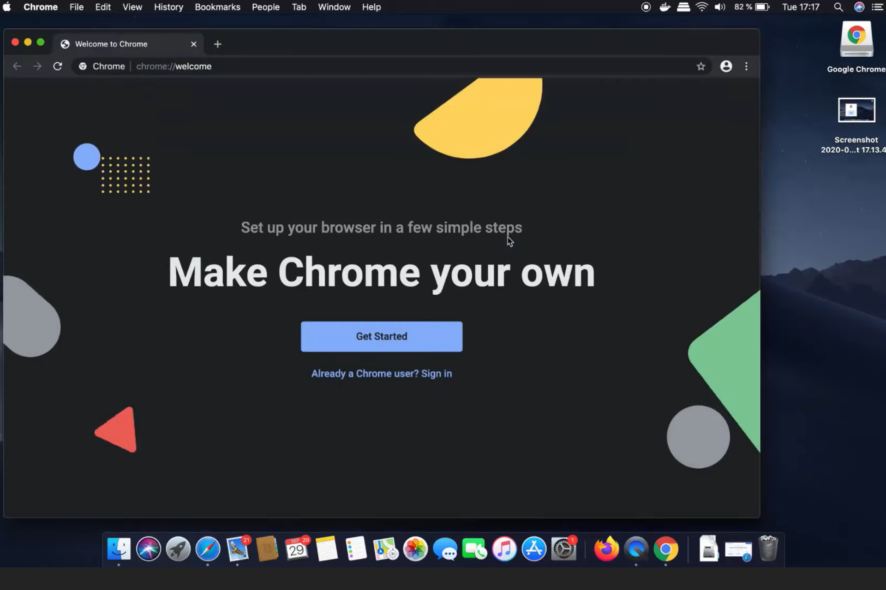Open Mail stamp icon in the Dock

point(237,549)
